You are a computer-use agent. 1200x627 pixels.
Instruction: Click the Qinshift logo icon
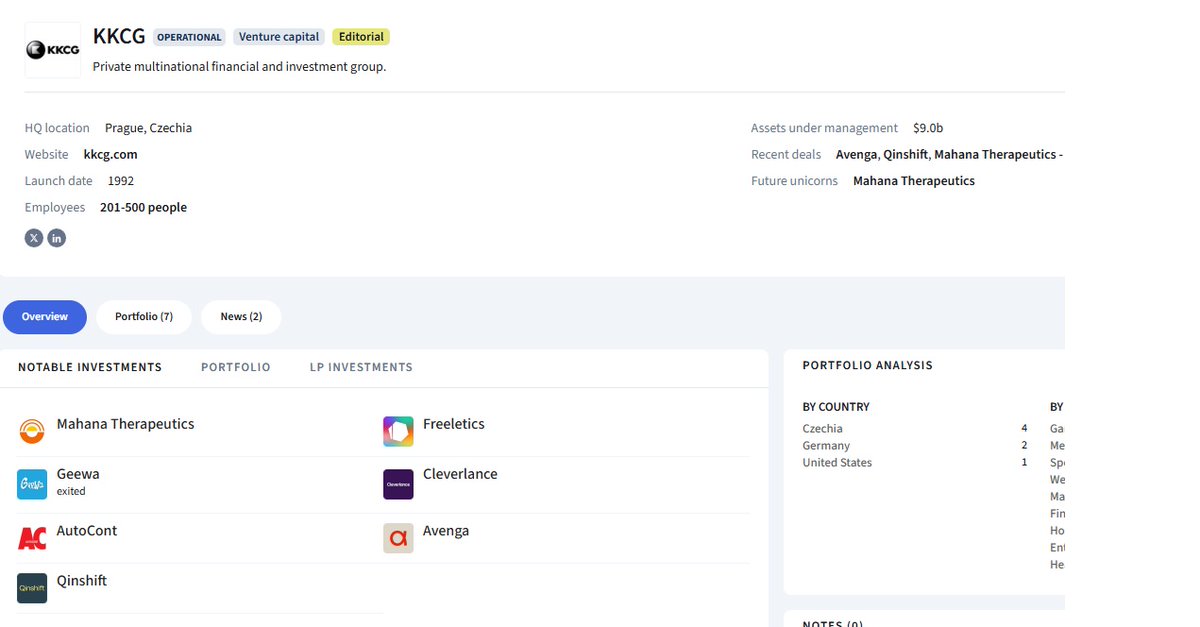(32, 588)
